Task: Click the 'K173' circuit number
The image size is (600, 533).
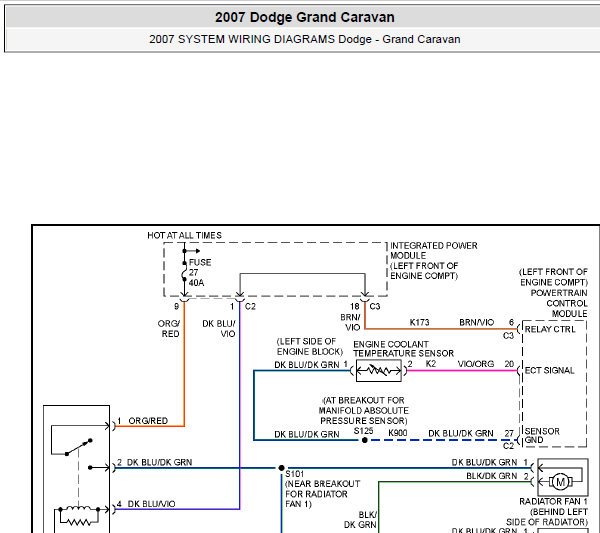Action: click(419, 322)
